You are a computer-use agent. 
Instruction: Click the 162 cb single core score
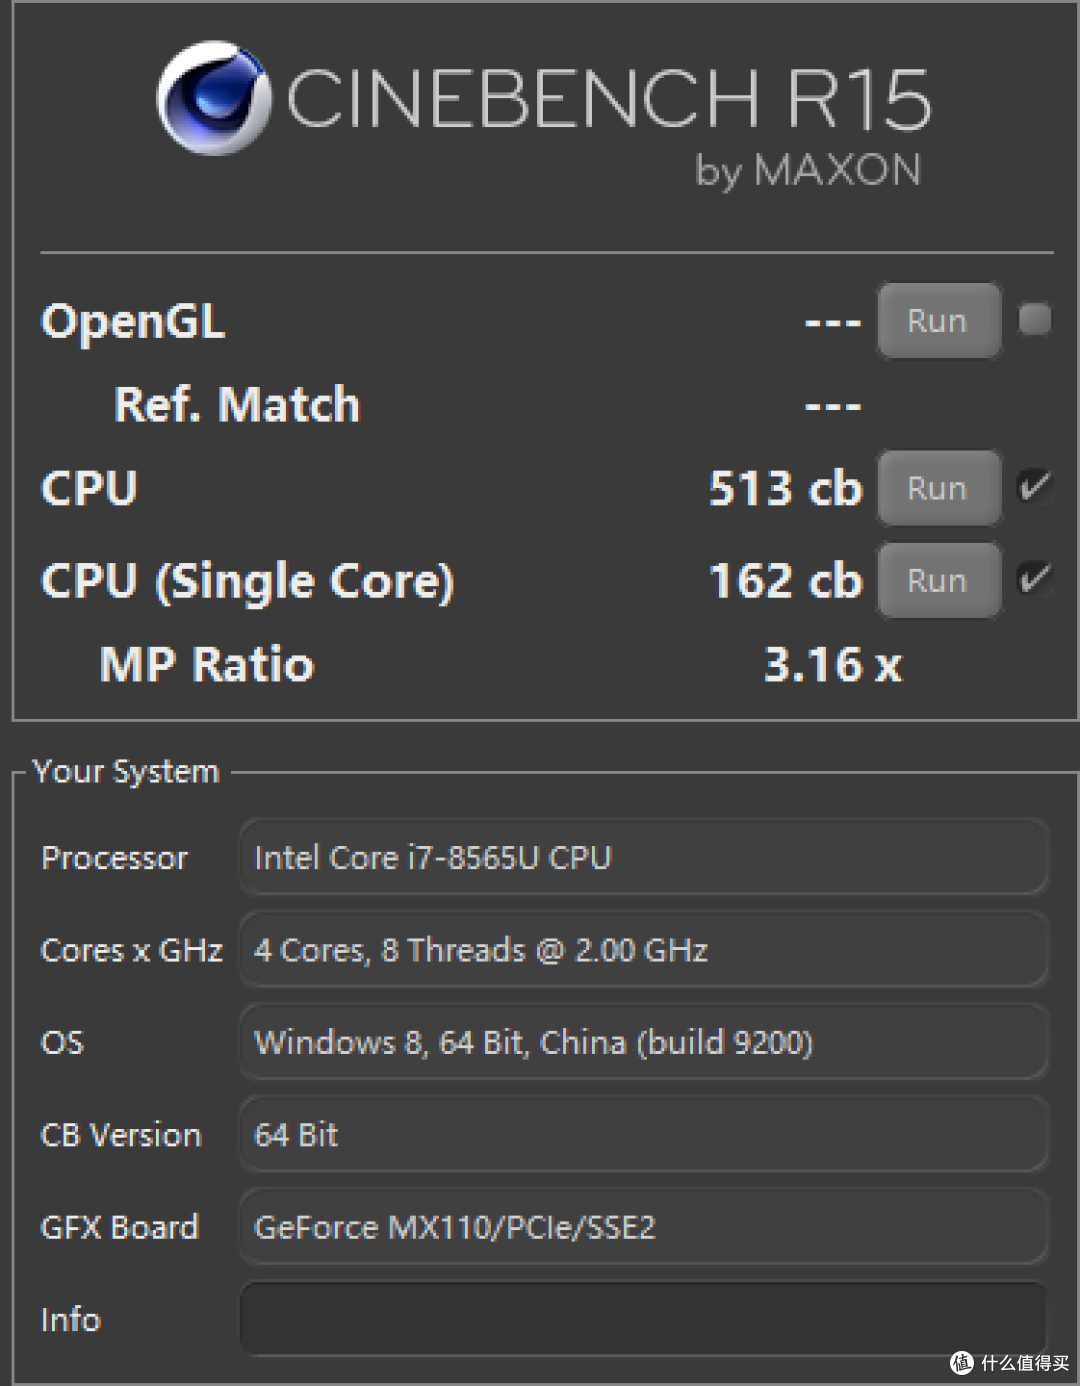785,581
